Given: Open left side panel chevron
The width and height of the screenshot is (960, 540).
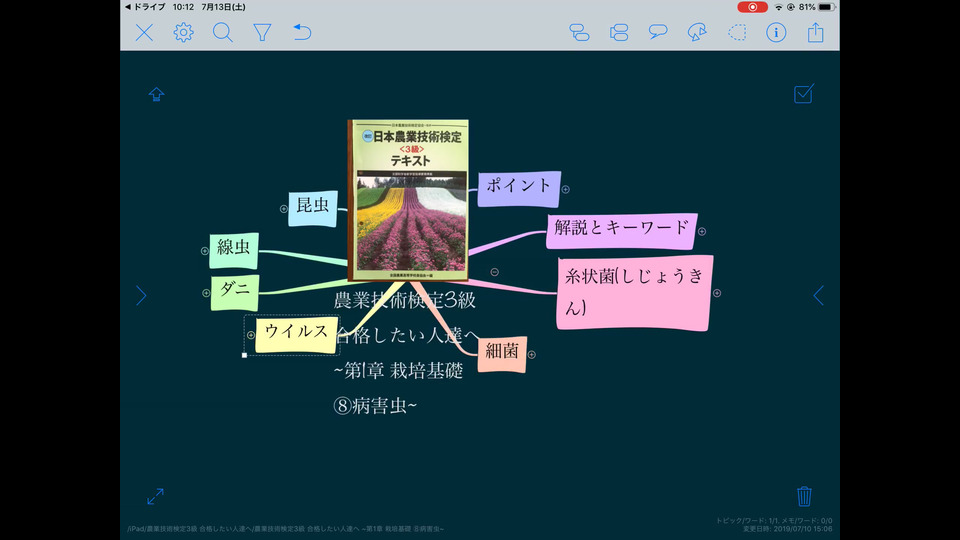Looking at the screenshot, I should coord(141,296).
